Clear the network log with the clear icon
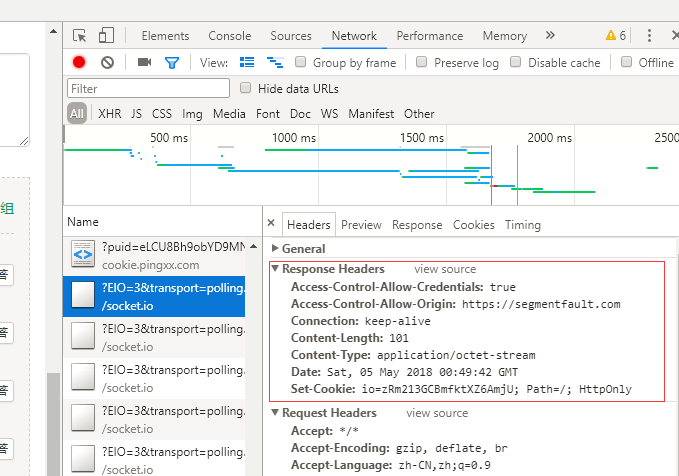The width and height of the screenshot is (679, 476). [x=107, y=63]
